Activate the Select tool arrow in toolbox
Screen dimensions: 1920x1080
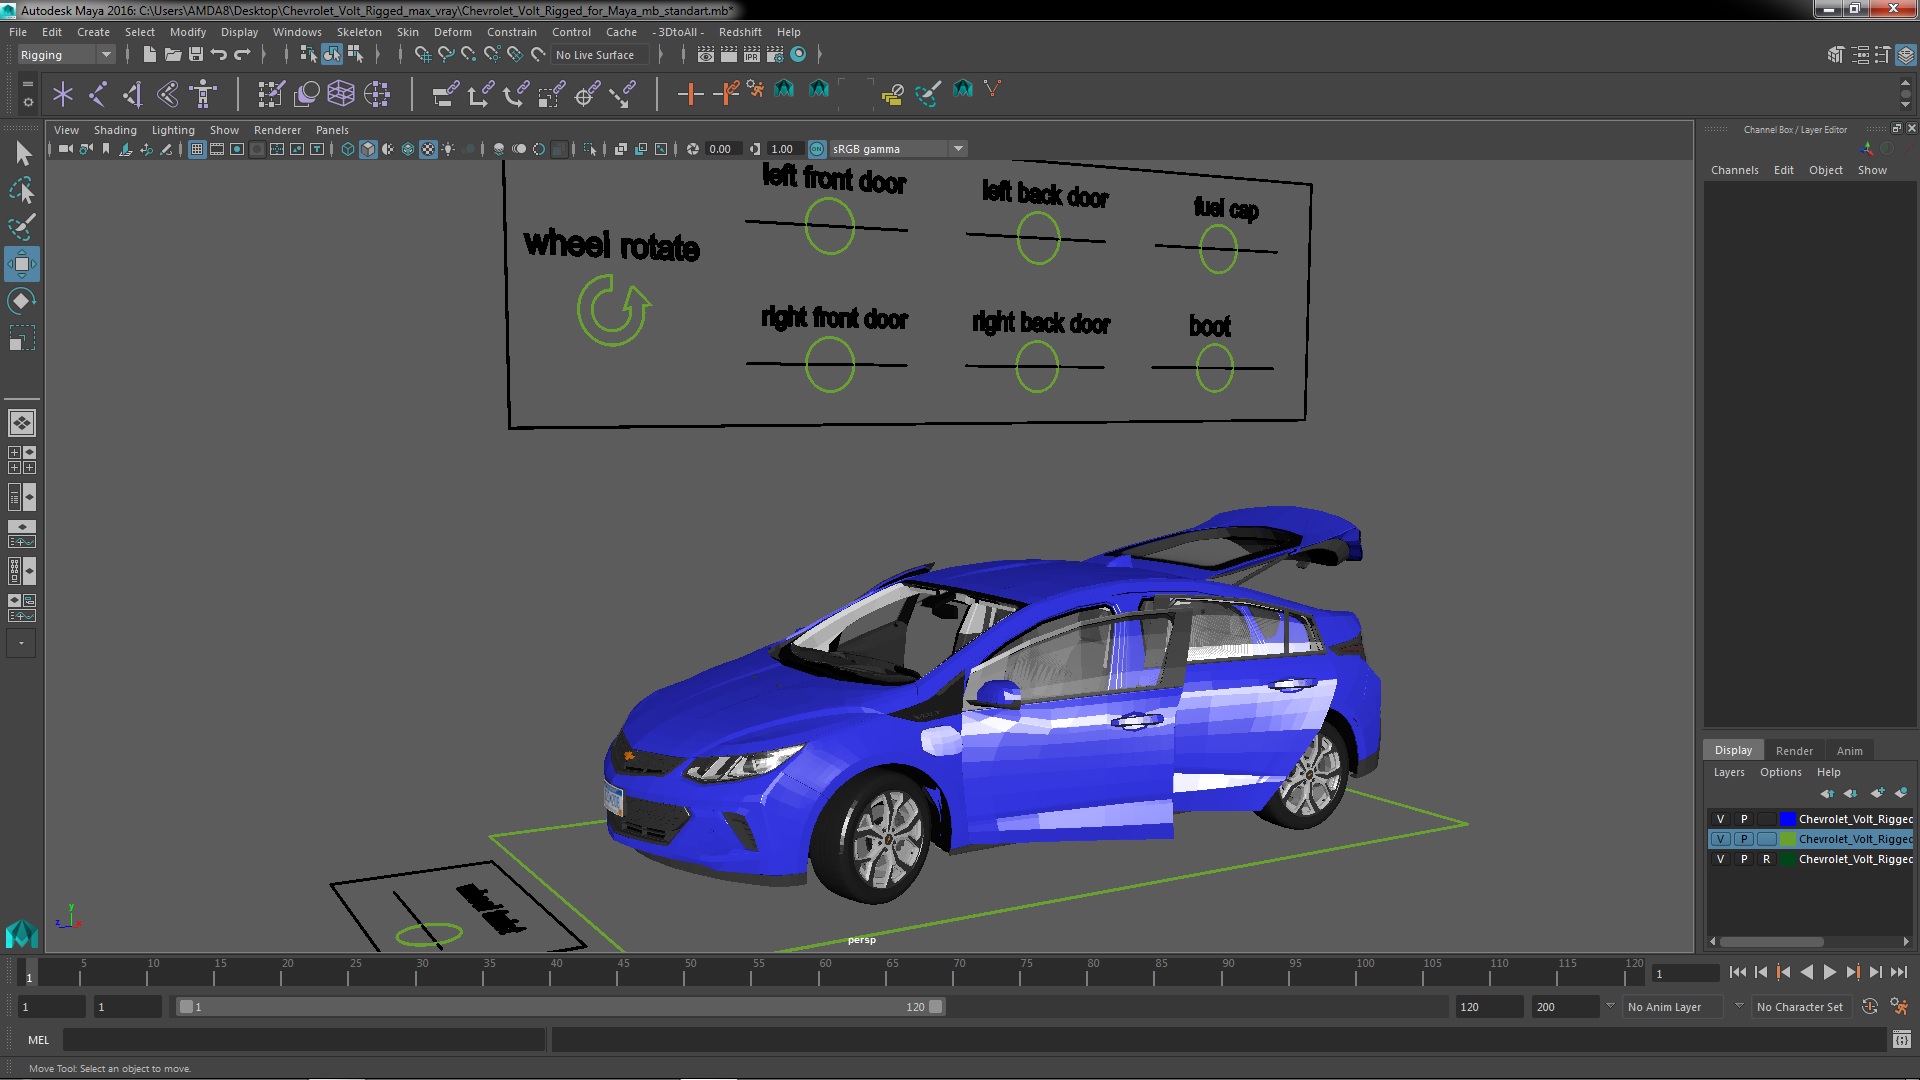pyautogui.click(x=22, y=153)
